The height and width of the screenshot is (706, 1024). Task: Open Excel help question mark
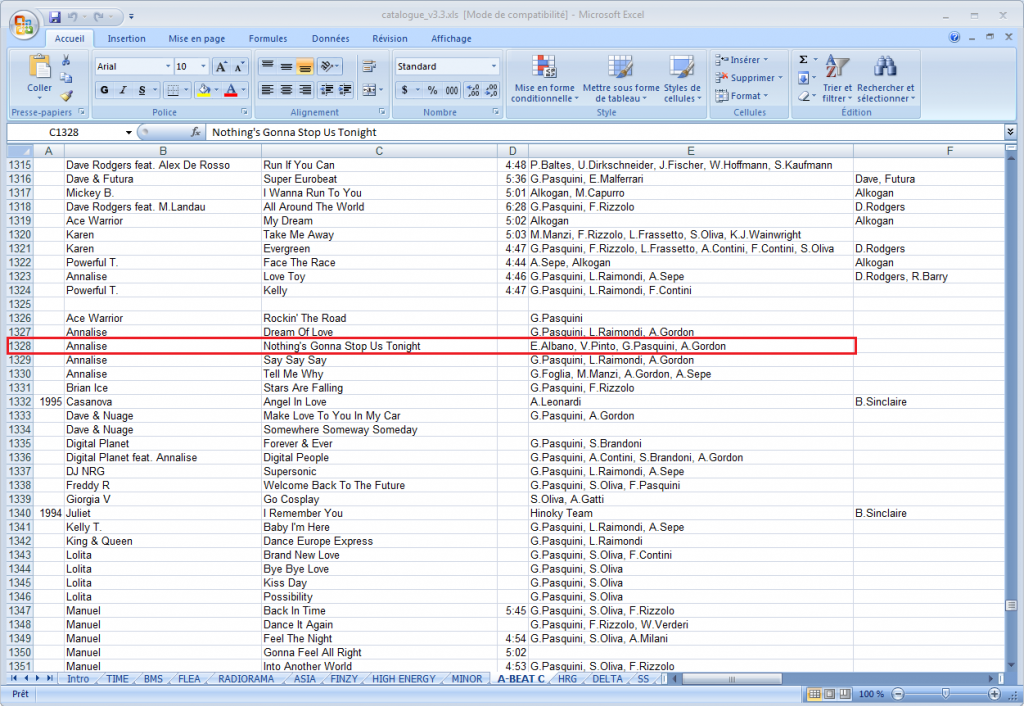[954, 37]
